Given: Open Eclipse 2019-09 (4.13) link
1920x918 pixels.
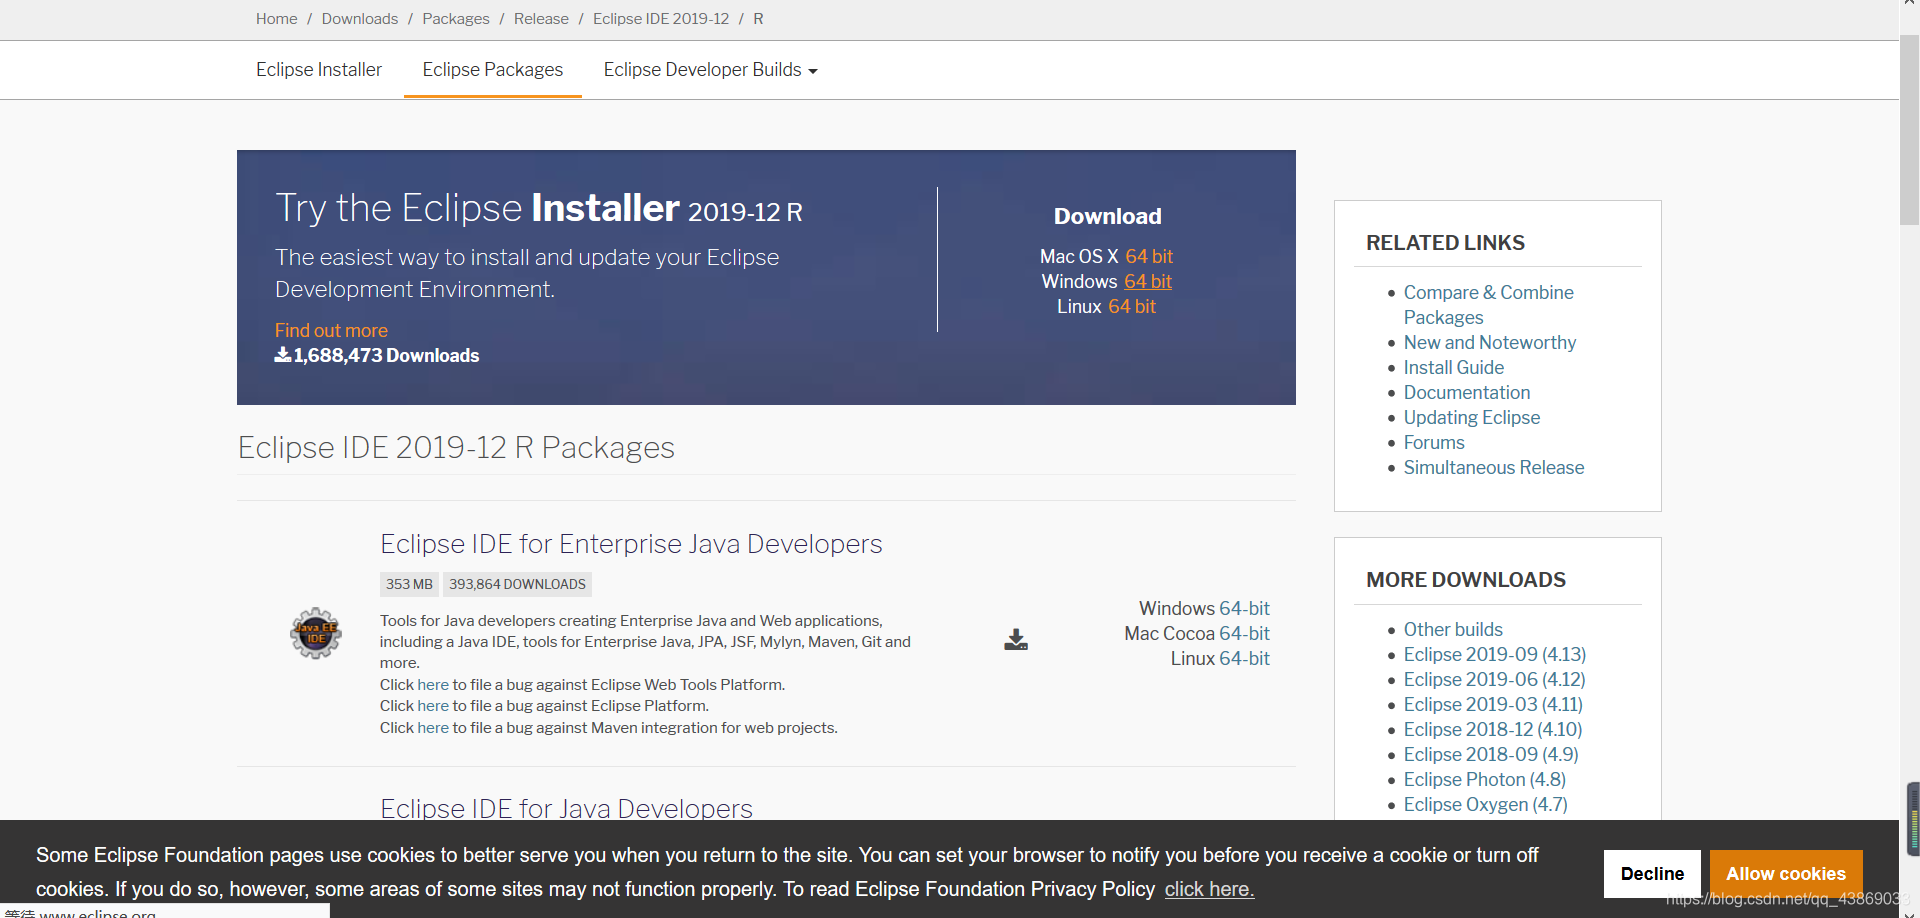Looking at the screenshot, I should [1495, 655].
